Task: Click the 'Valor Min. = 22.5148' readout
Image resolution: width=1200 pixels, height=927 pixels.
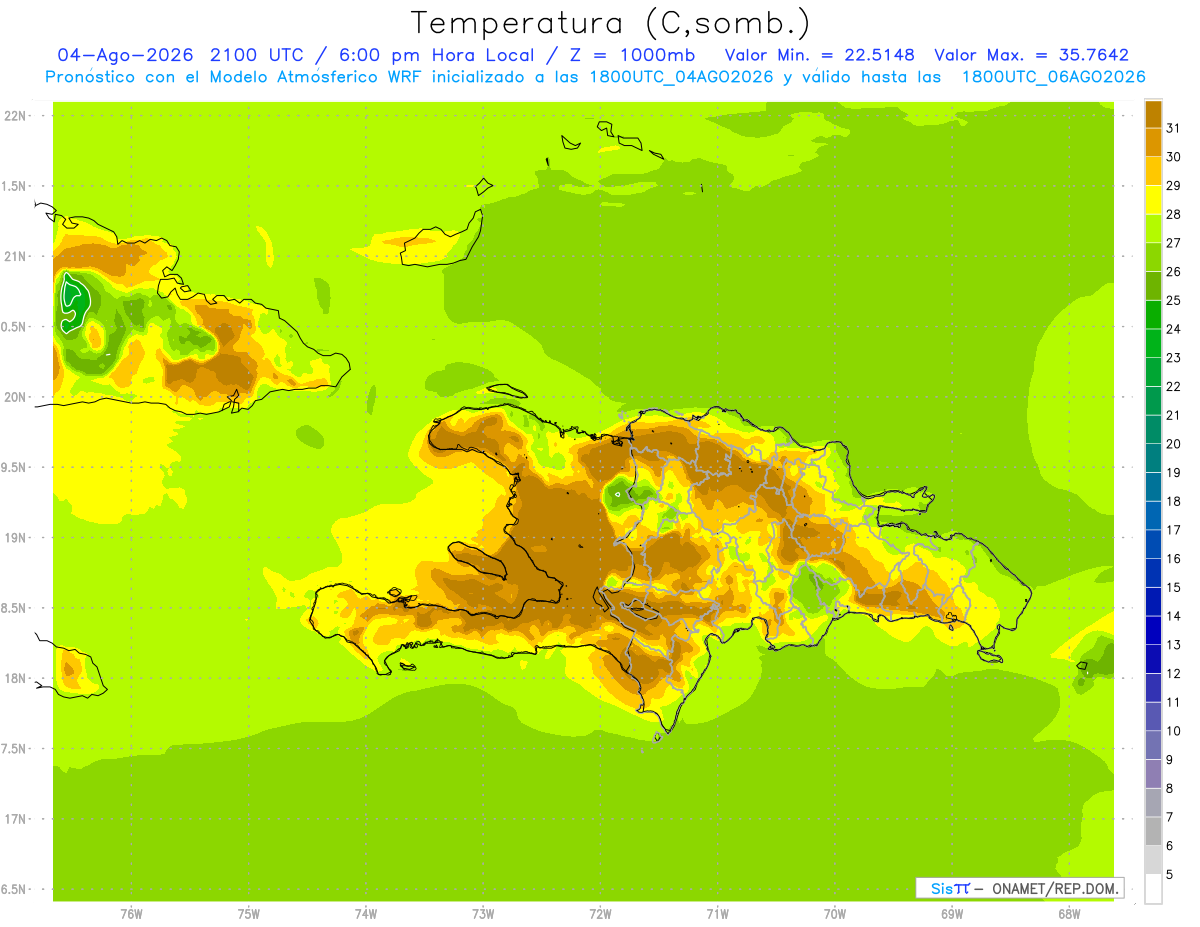Action: (819, 55)
